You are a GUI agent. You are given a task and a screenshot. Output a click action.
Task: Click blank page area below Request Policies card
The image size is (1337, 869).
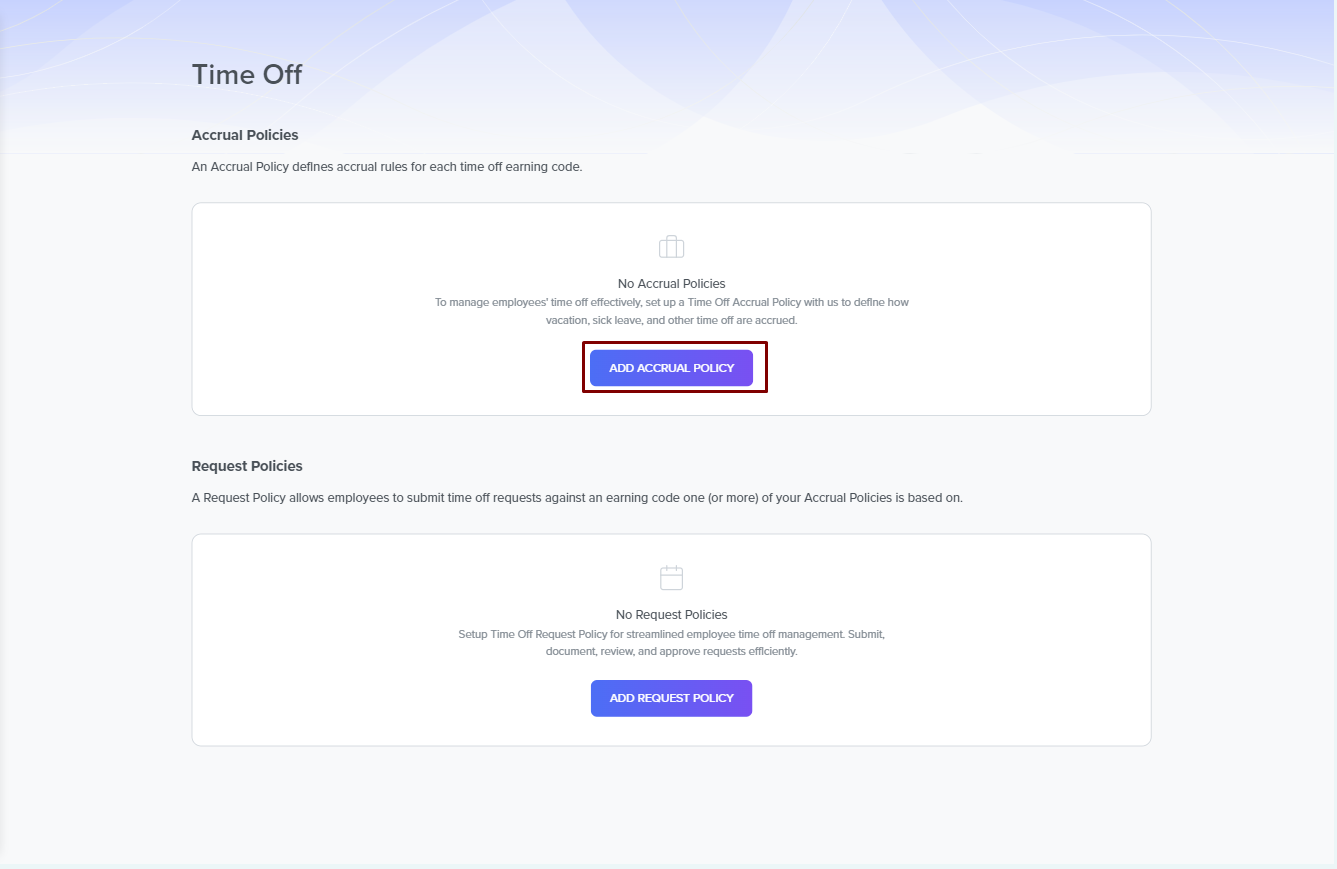click(x=670, y=800)
